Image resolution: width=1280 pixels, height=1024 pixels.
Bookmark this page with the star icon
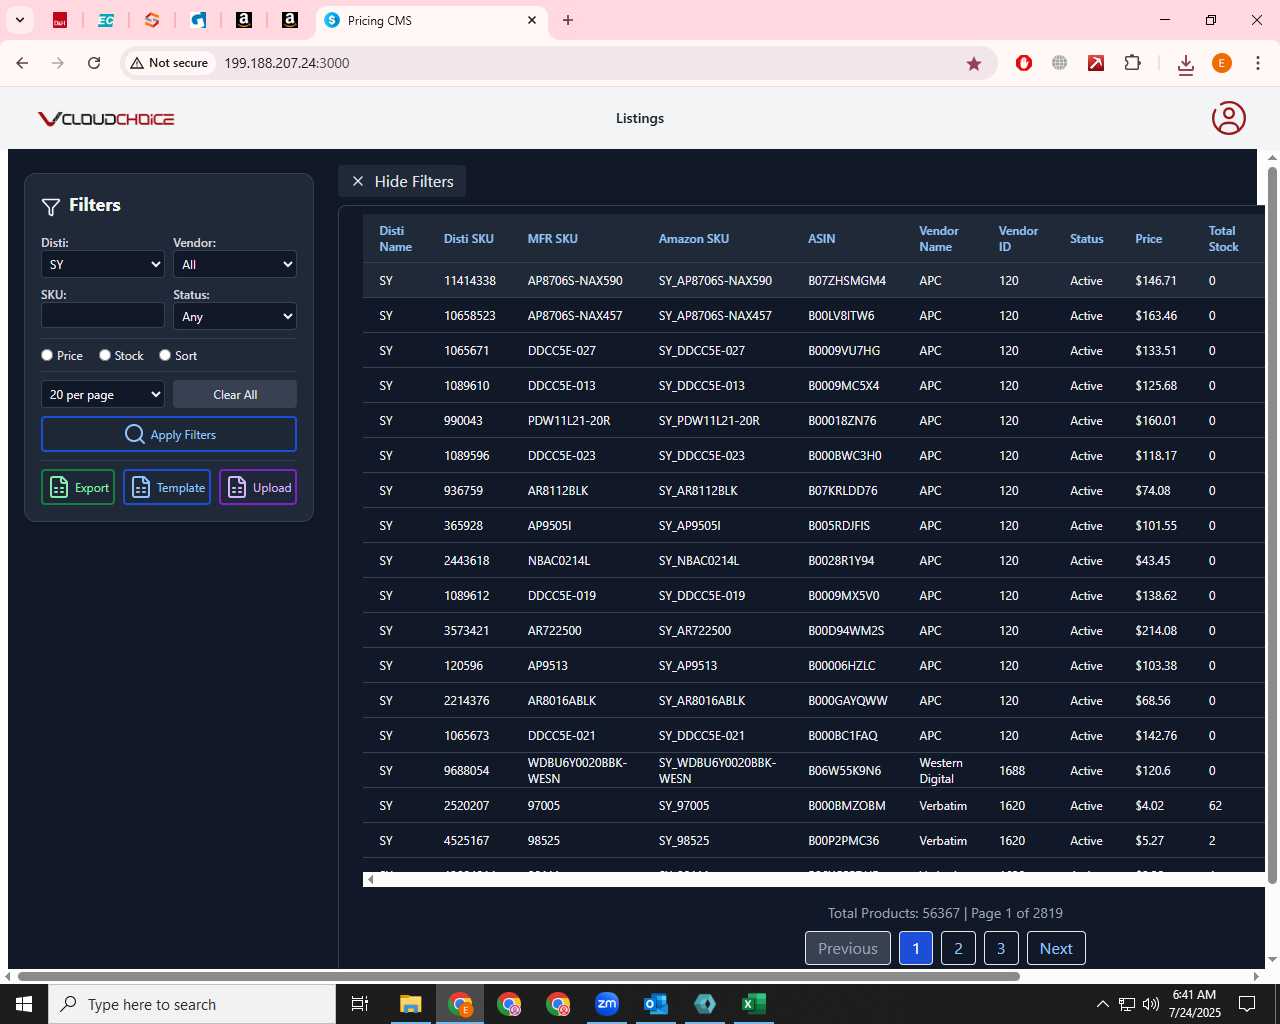[974, 63]
